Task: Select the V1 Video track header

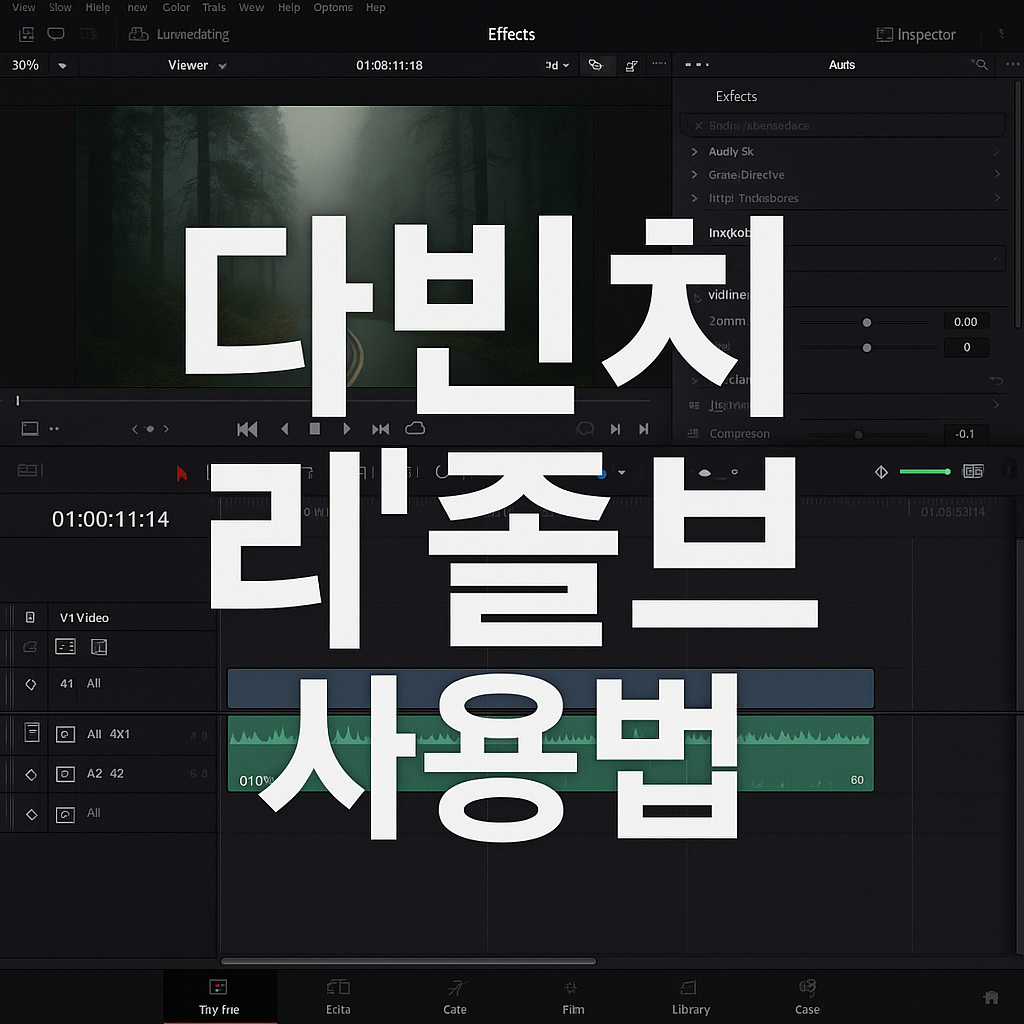Action: coord(84,617)
